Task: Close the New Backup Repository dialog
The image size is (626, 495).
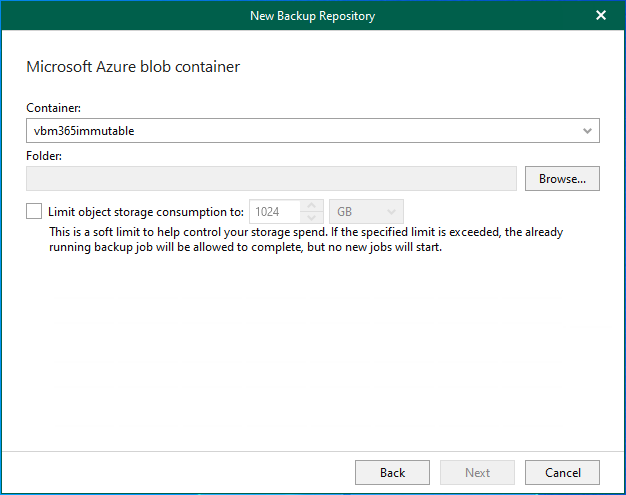Action: pyautogui.click(x=600, y=15)
